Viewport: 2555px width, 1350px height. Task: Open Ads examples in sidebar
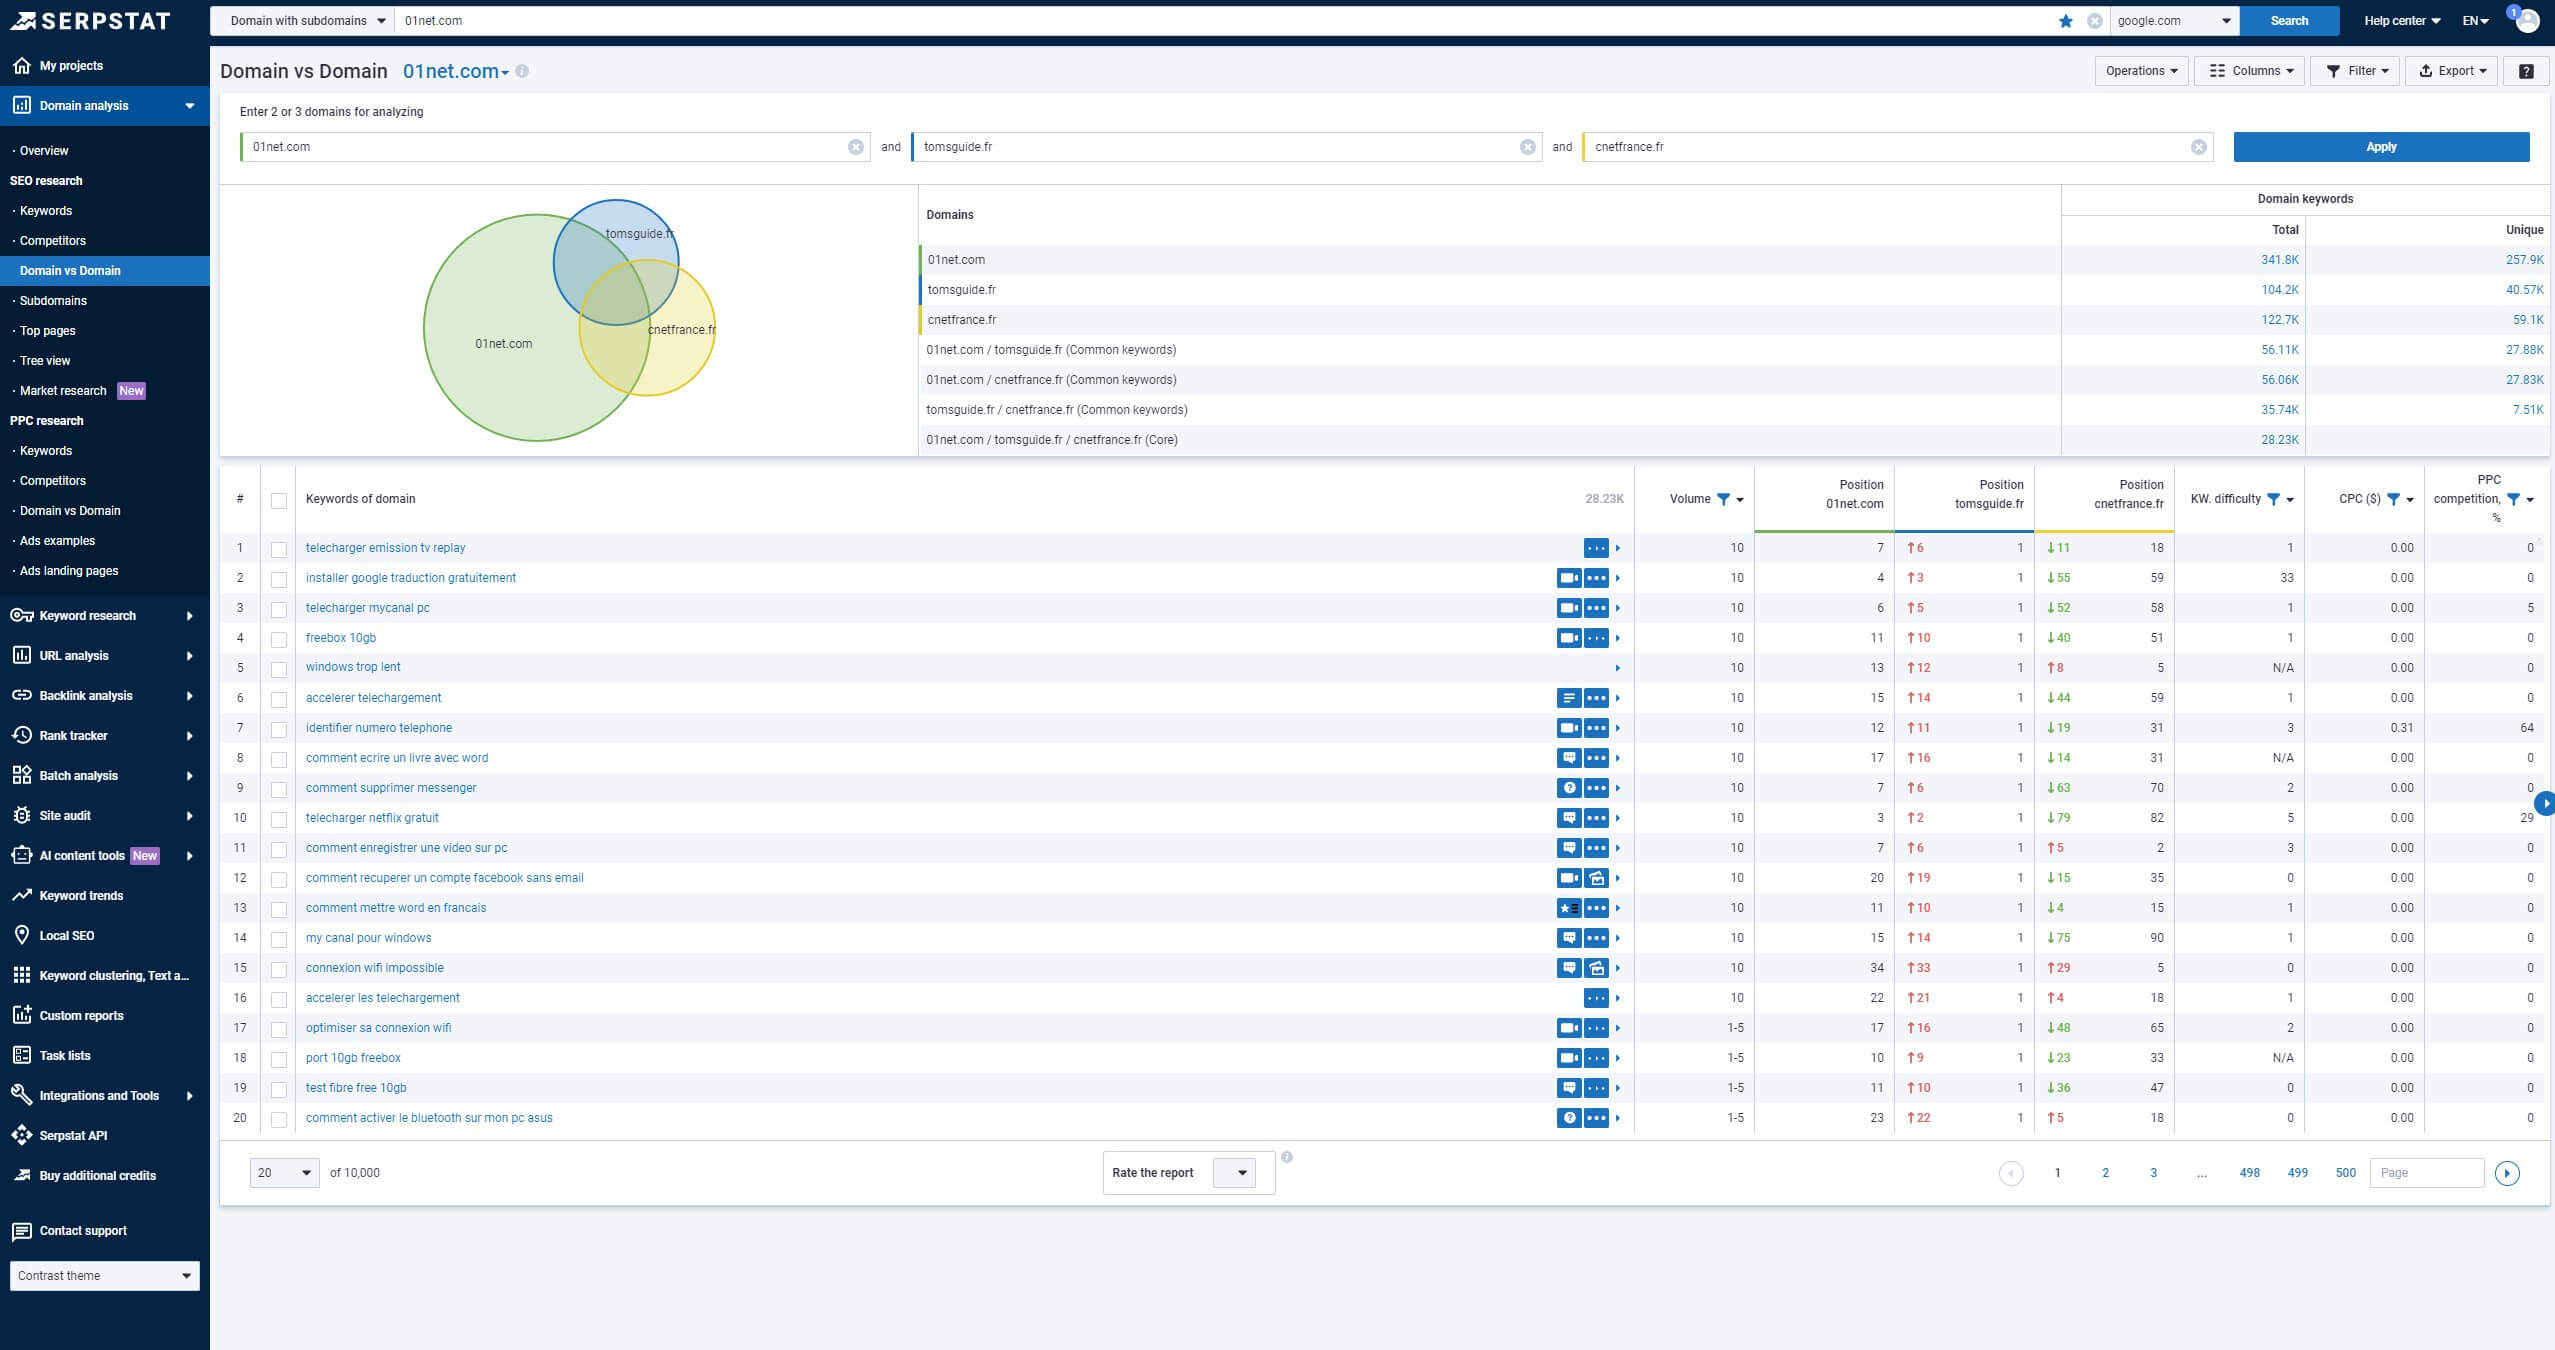pyautogui.click(x=57, y=541)
